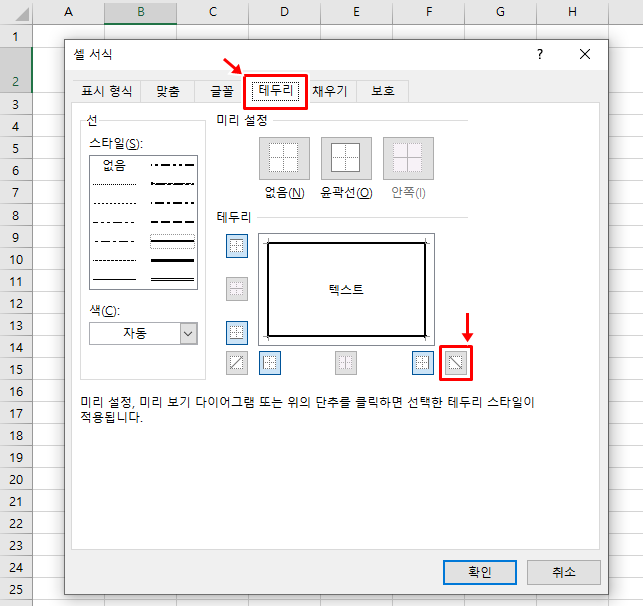
Task: Close the 셀 서식 dialog
Action: 585,54
